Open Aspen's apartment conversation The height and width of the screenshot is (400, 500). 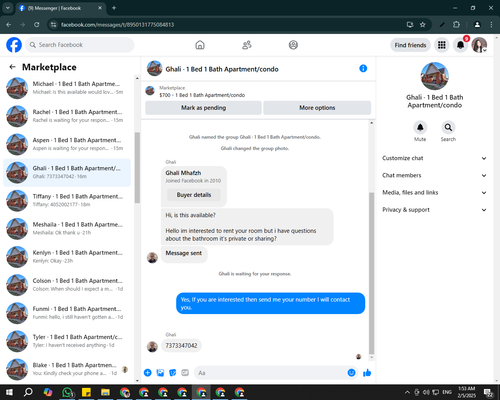coord(67,144)
